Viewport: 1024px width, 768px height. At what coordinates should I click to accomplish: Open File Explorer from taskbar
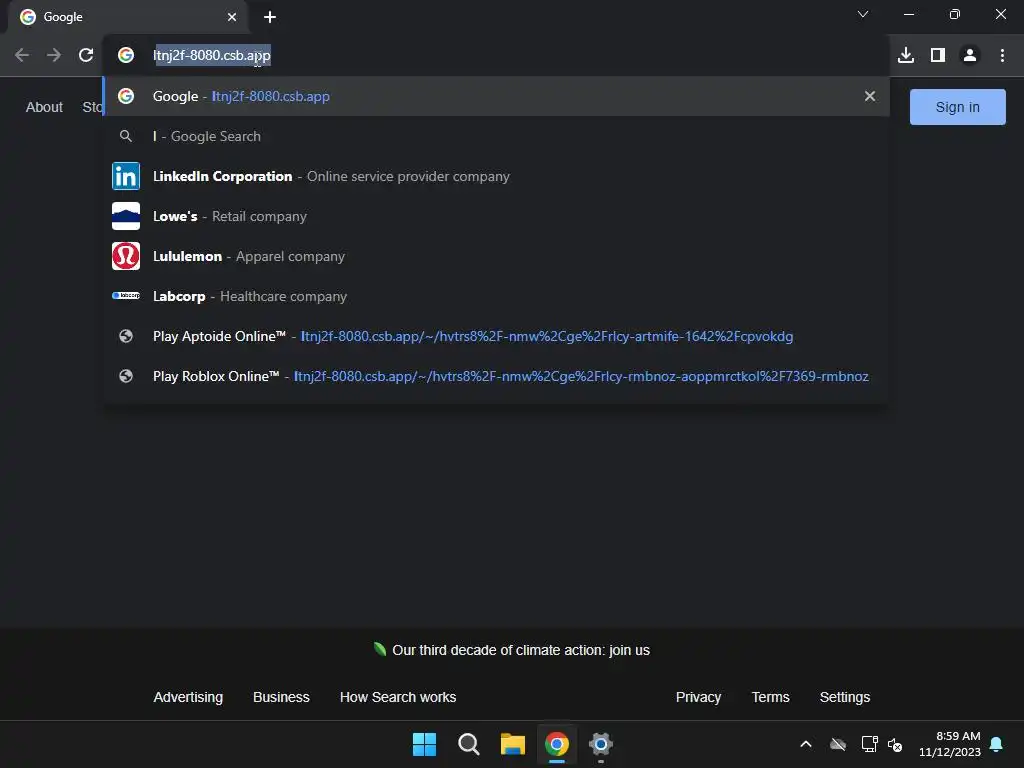click(x=513, y=744)
